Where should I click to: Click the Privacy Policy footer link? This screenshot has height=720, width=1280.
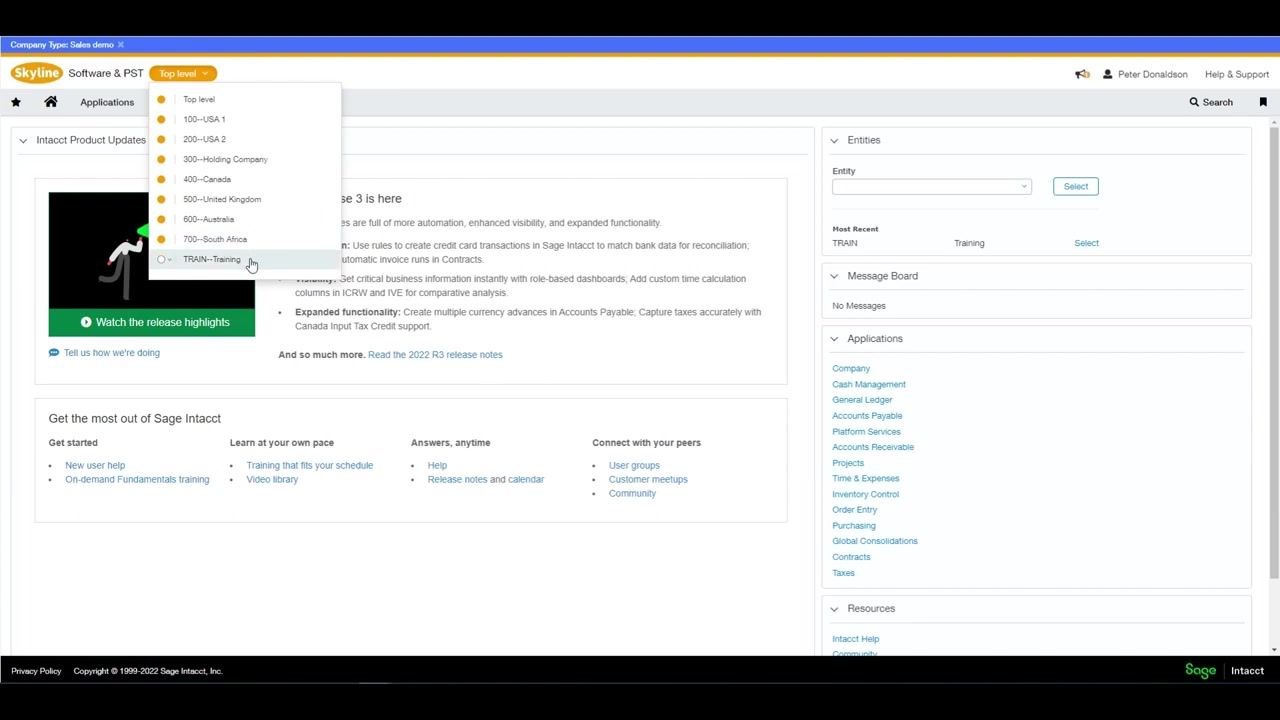[36, 671]
